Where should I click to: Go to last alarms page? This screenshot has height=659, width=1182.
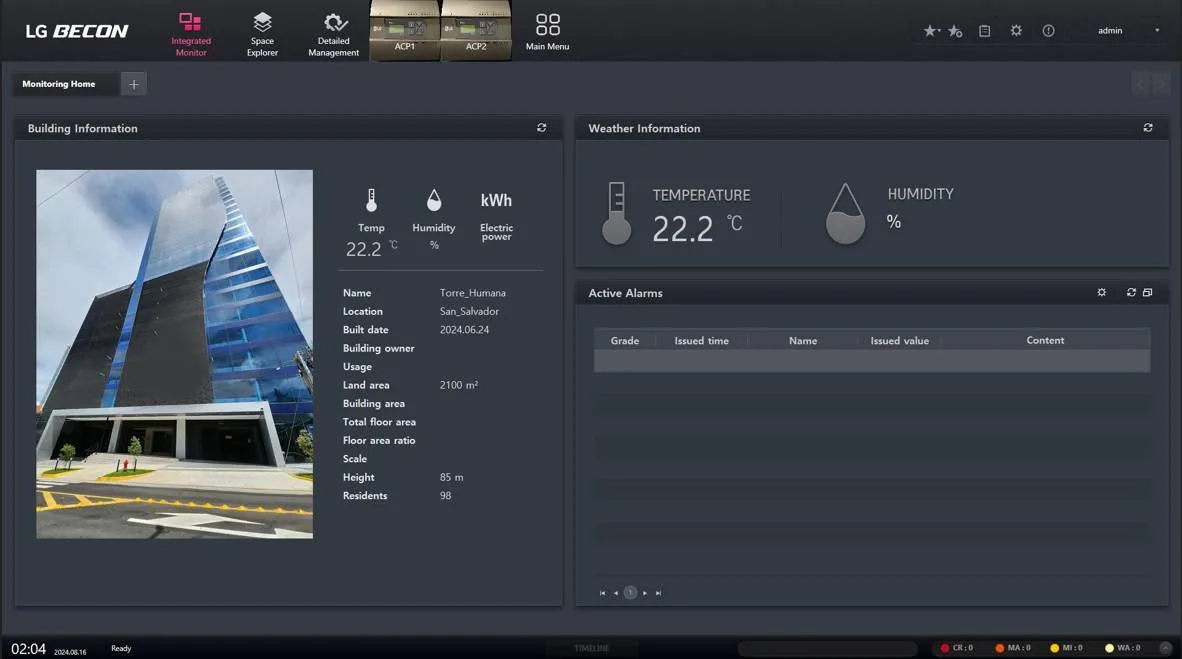click(658, 593)
